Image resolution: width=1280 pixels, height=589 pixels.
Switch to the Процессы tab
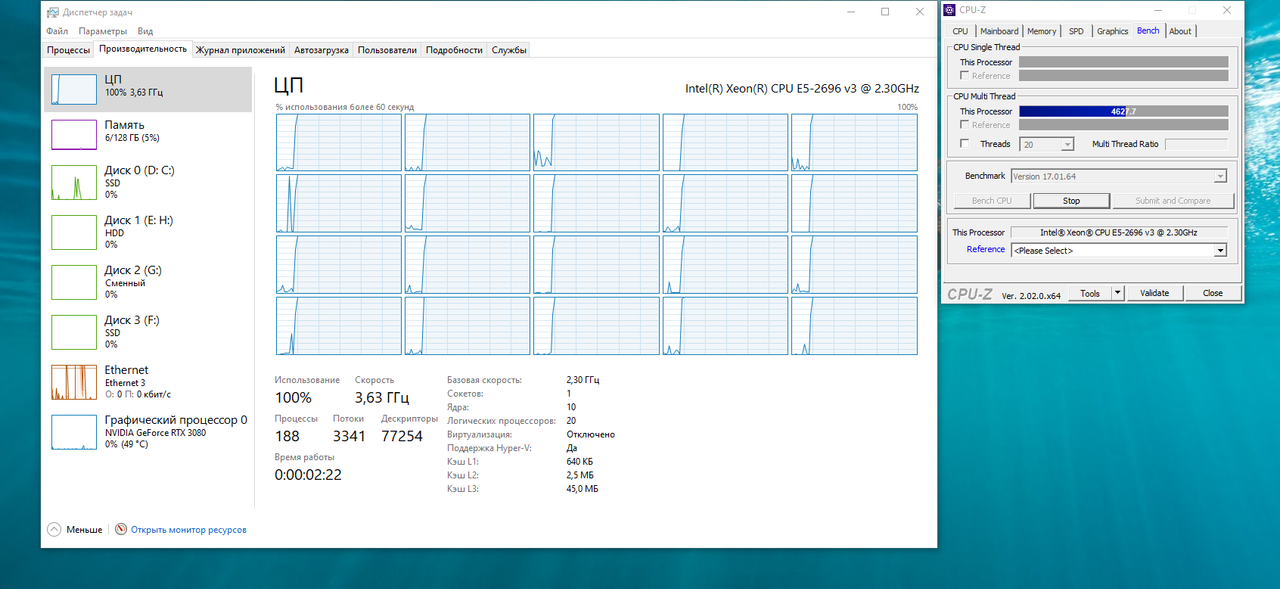pos(68,50)
